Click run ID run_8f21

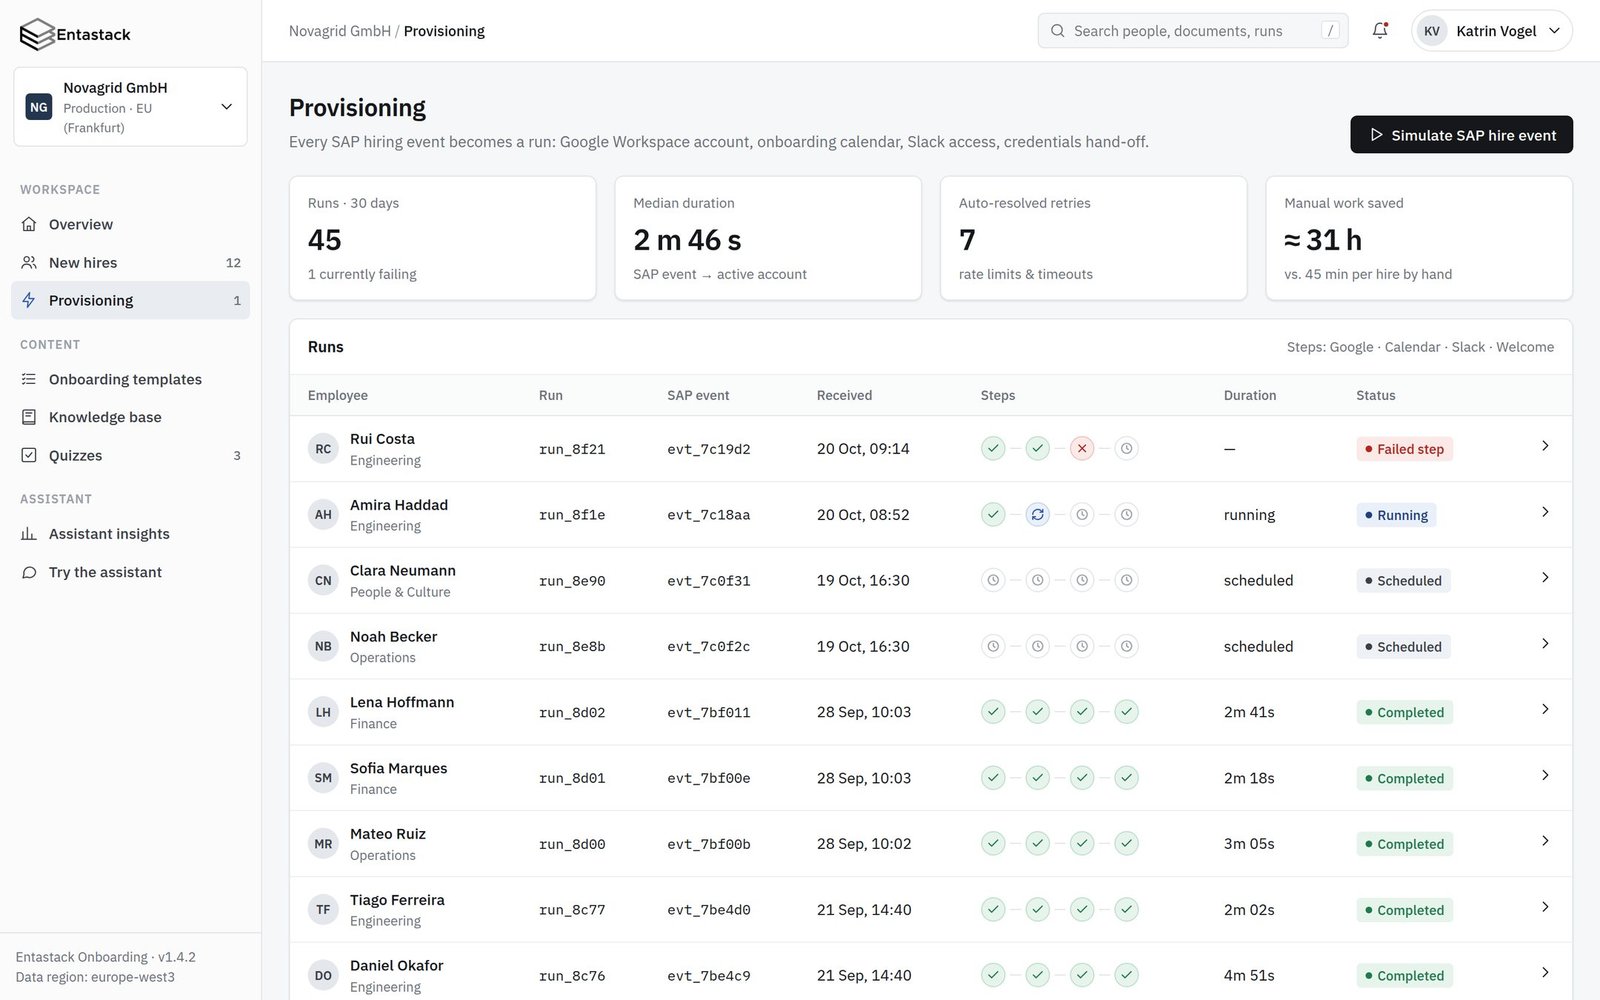click(x=572, y=449)
